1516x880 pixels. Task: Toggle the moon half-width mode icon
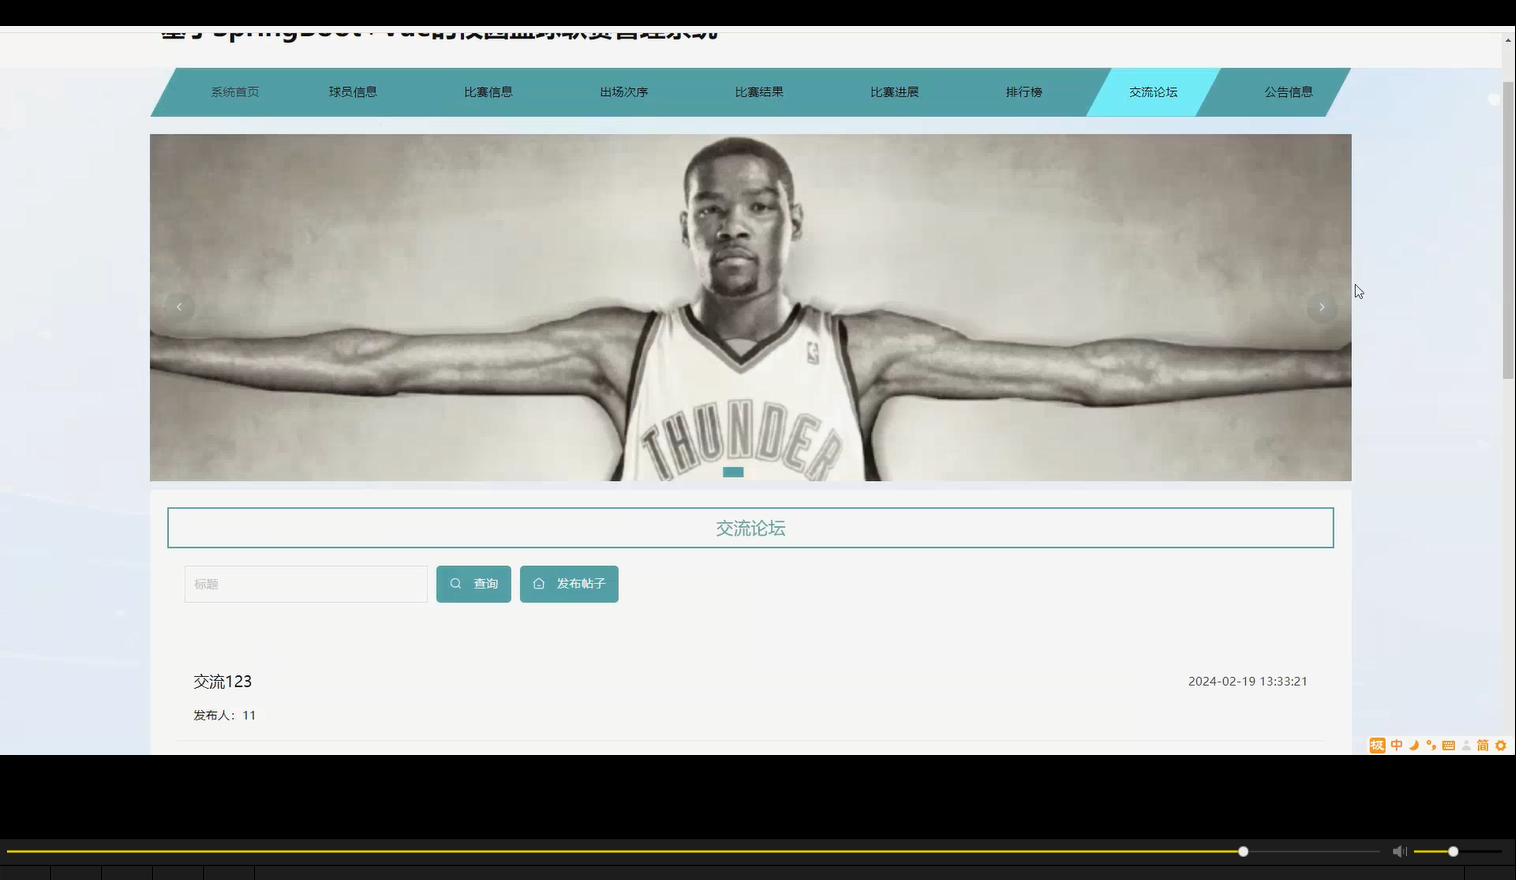(x=1414, y=745)
